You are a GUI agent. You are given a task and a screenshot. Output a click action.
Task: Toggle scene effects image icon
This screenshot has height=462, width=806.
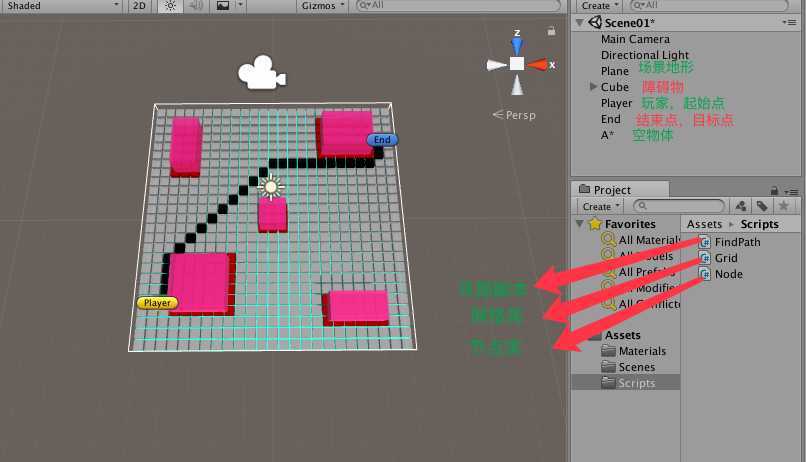click(223, 6)
